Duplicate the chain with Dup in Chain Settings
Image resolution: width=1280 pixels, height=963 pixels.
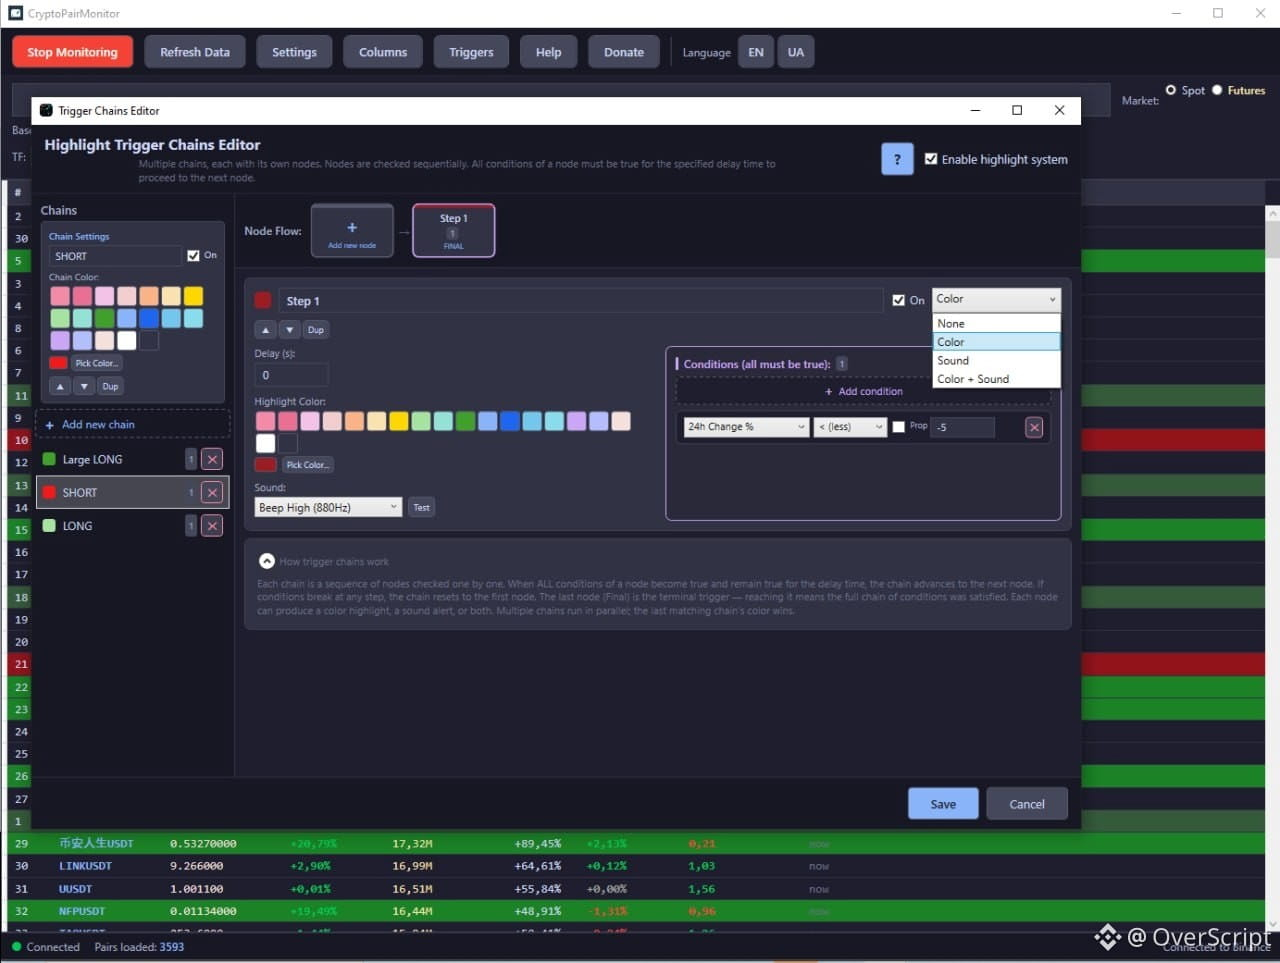click(110, 386)
